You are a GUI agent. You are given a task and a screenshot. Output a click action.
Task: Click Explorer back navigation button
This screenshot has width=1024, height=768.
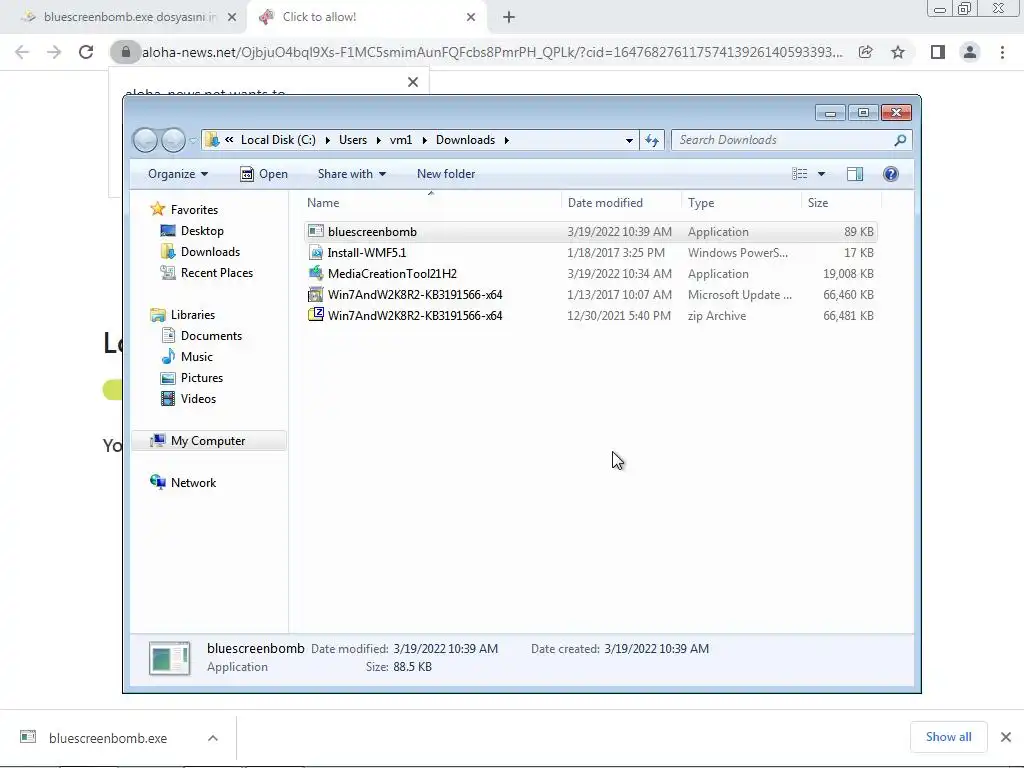click(145, 140)
